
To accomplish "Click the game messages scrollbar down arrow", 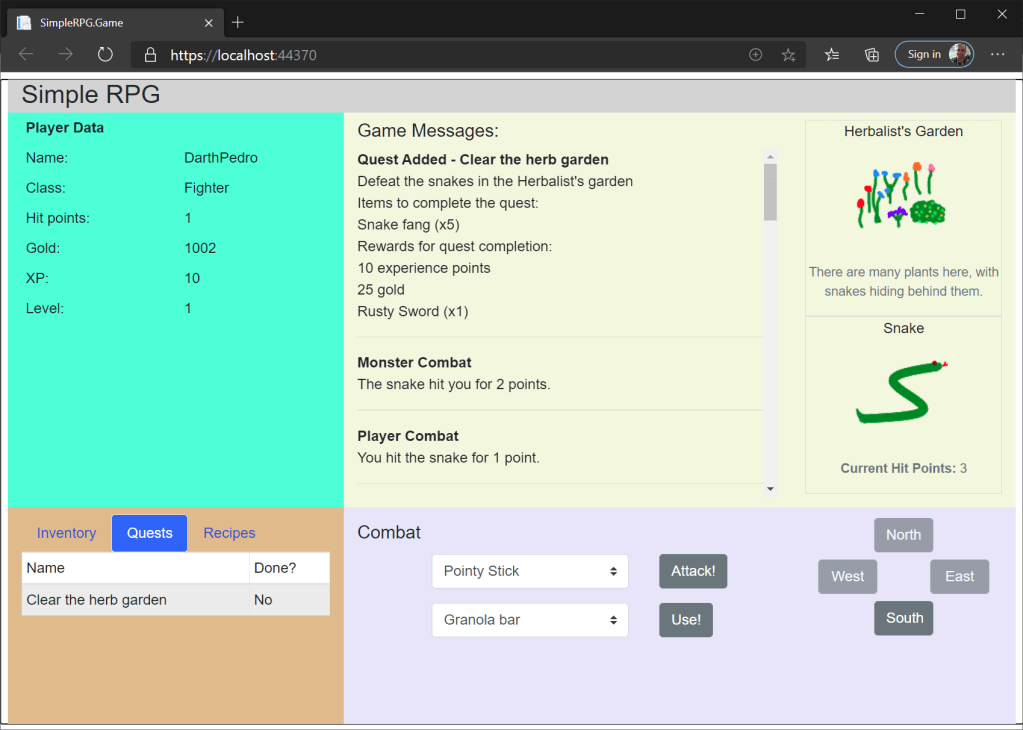I will [770, 489].
